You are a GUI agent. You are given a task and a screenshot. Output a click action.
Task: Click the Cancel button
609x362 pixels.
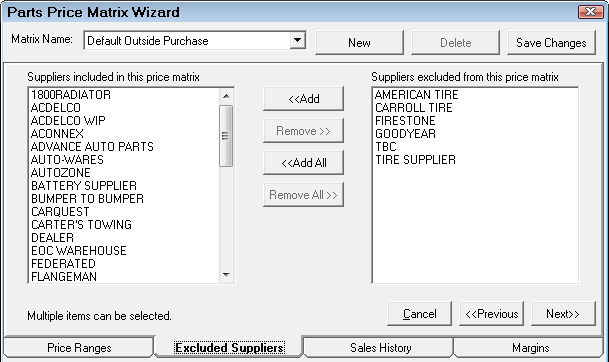coord(419,313)
